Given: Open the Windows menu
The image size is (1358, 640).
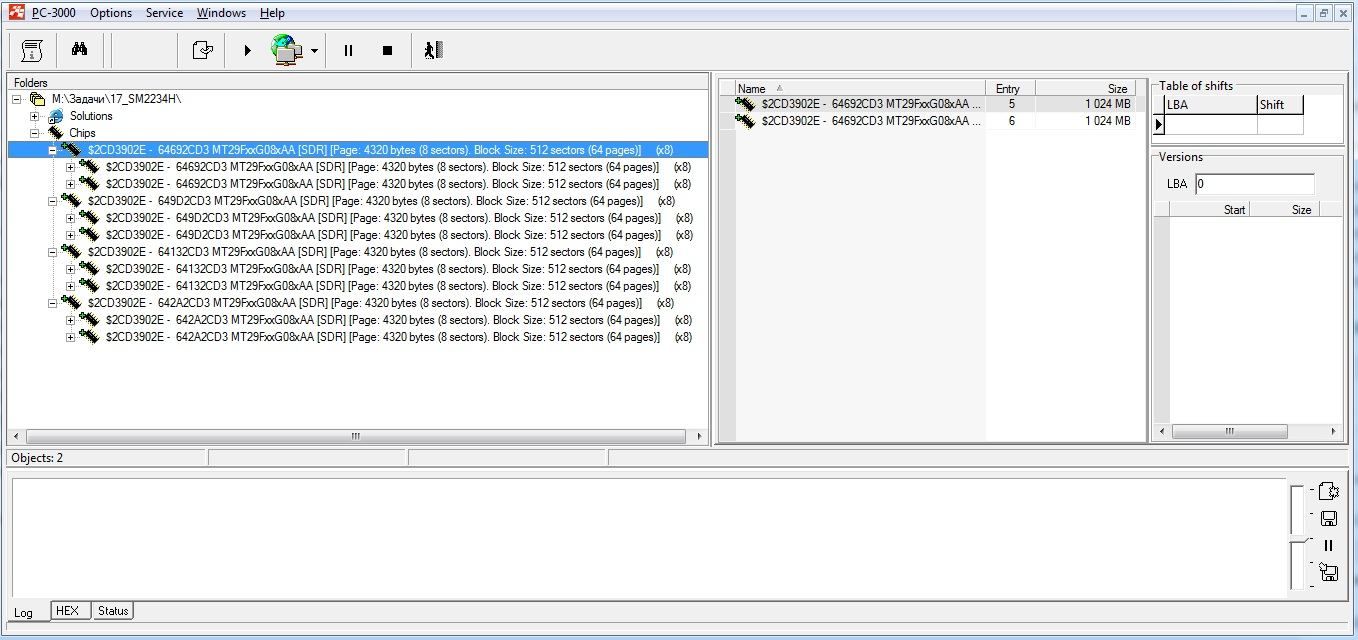Looking at the screenshot, I should coord(221,13).
